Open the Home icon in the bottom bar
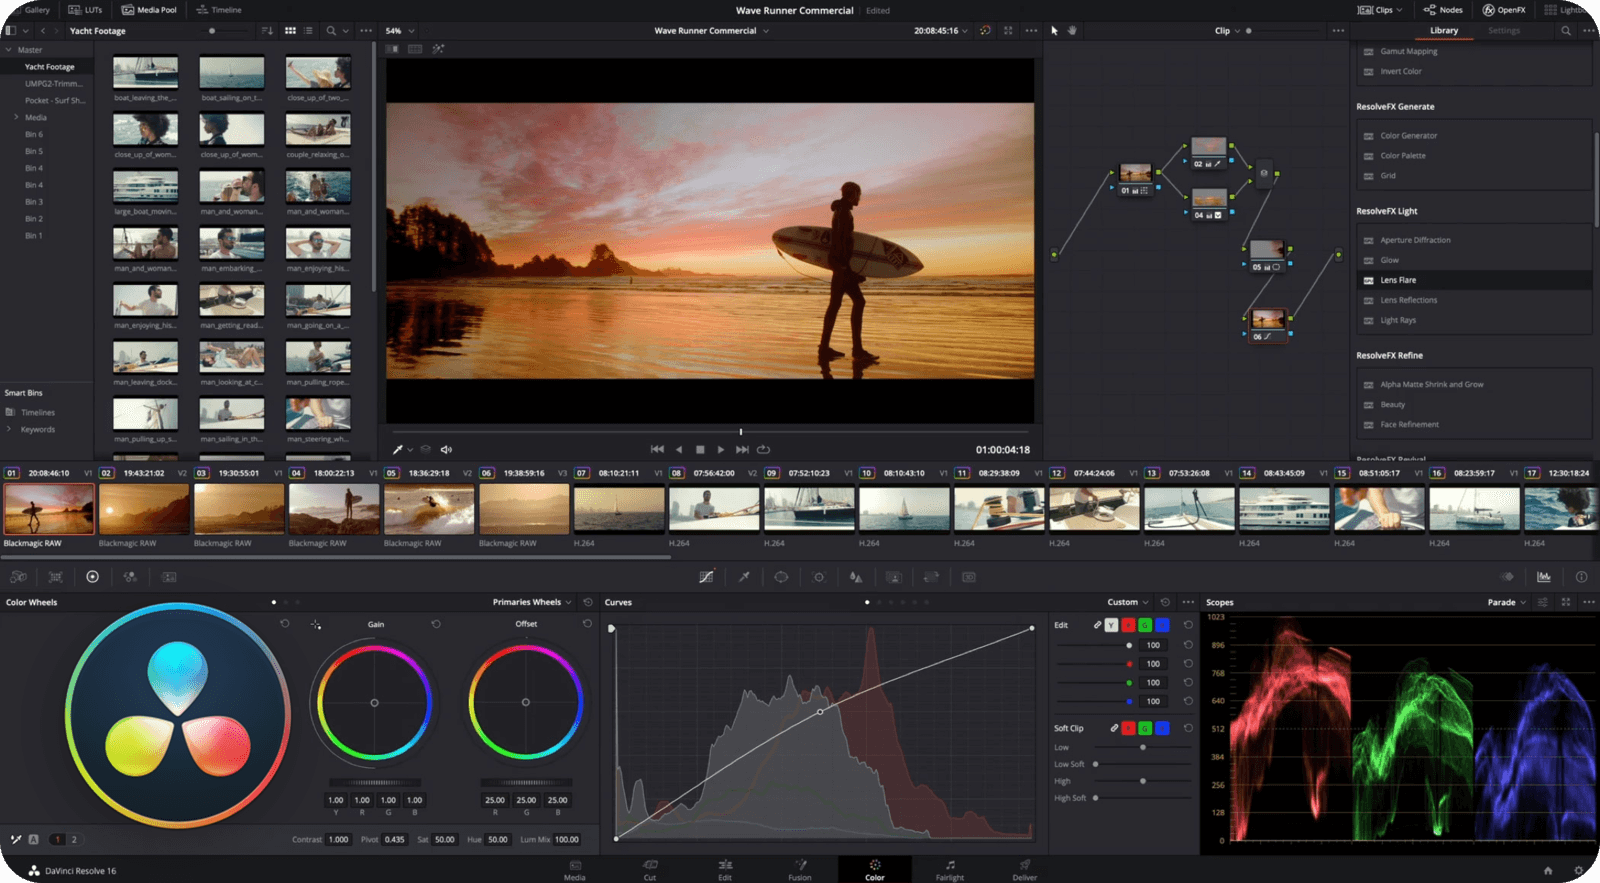 pyautogui.click(x=1548, y=871)
